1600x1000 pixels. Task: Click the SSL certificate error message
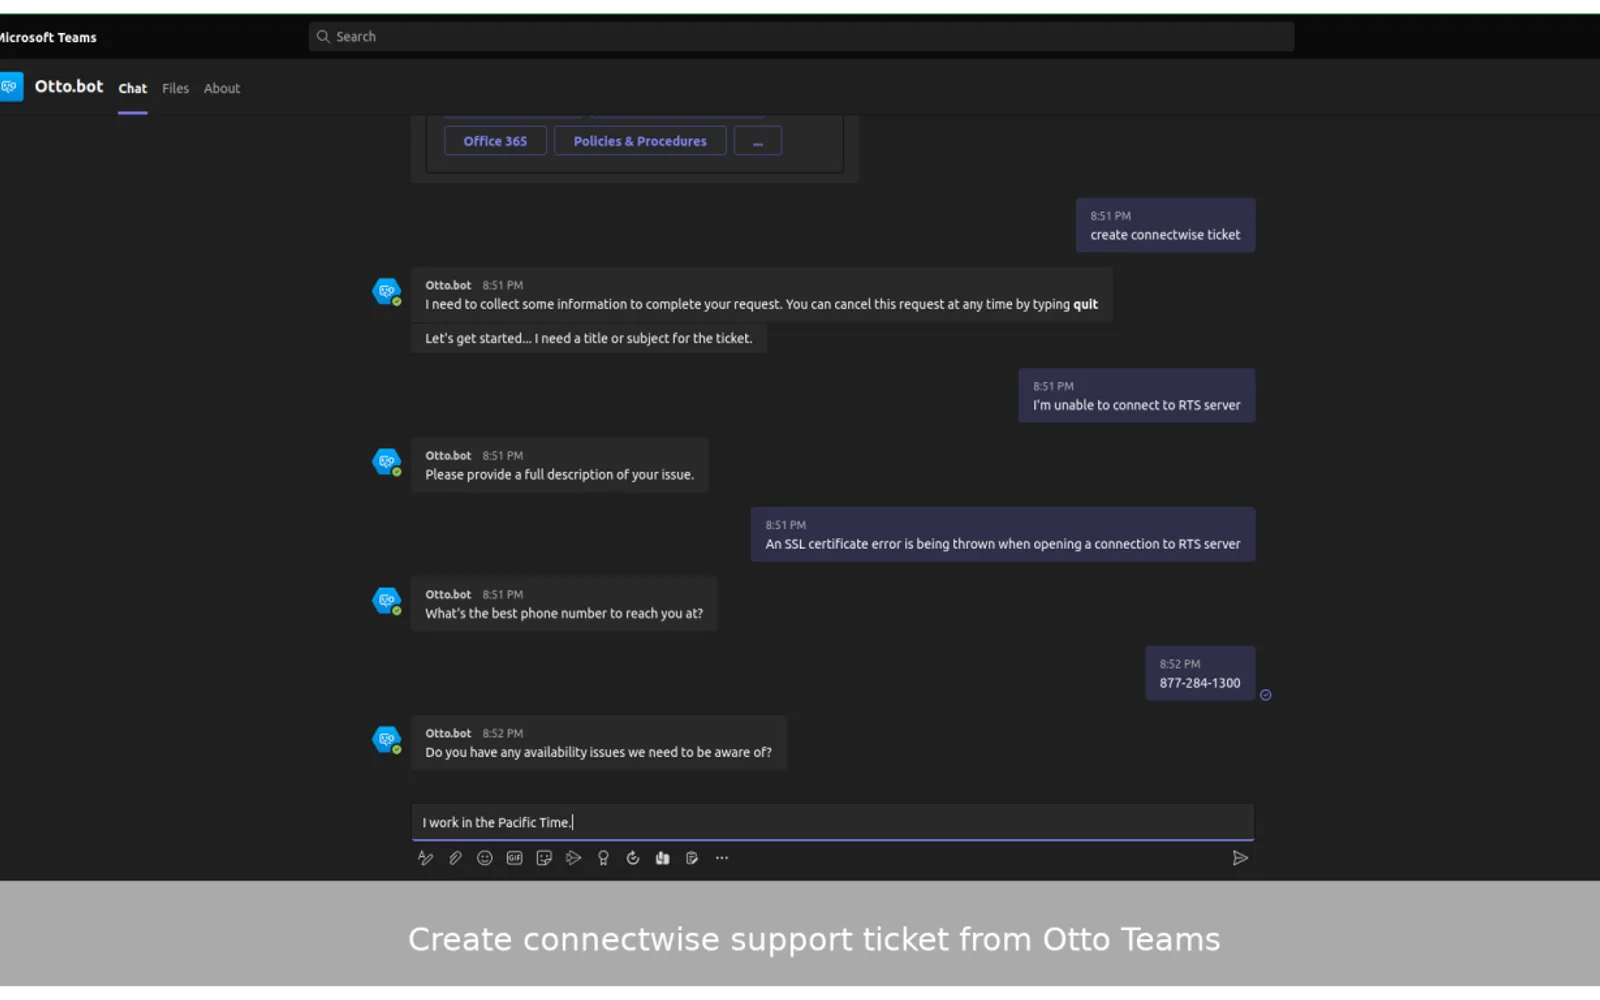tap(1002, 535)
